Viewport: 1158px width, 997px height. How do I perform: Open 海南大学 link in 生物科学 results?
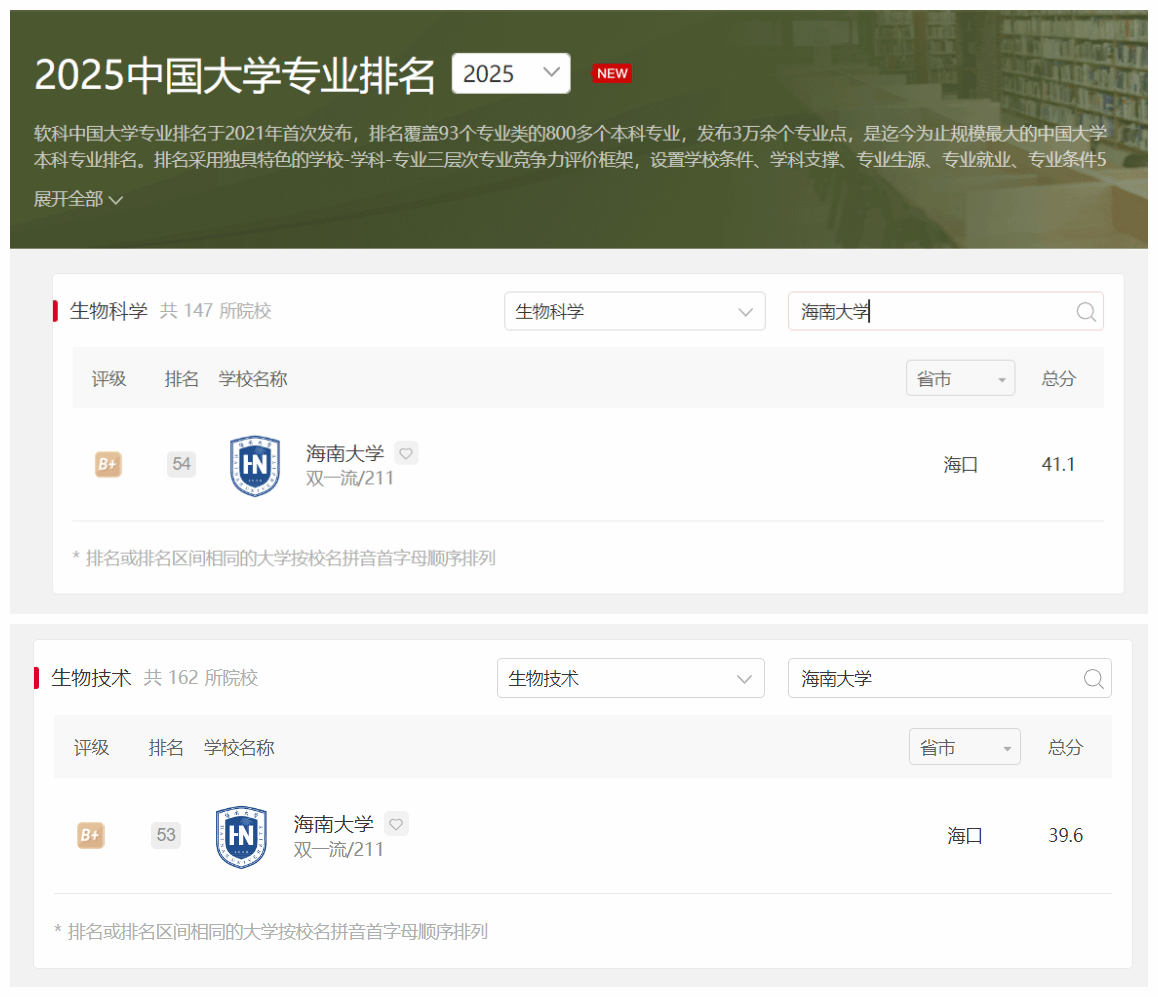pyautogui.click(x=345, y=453)
